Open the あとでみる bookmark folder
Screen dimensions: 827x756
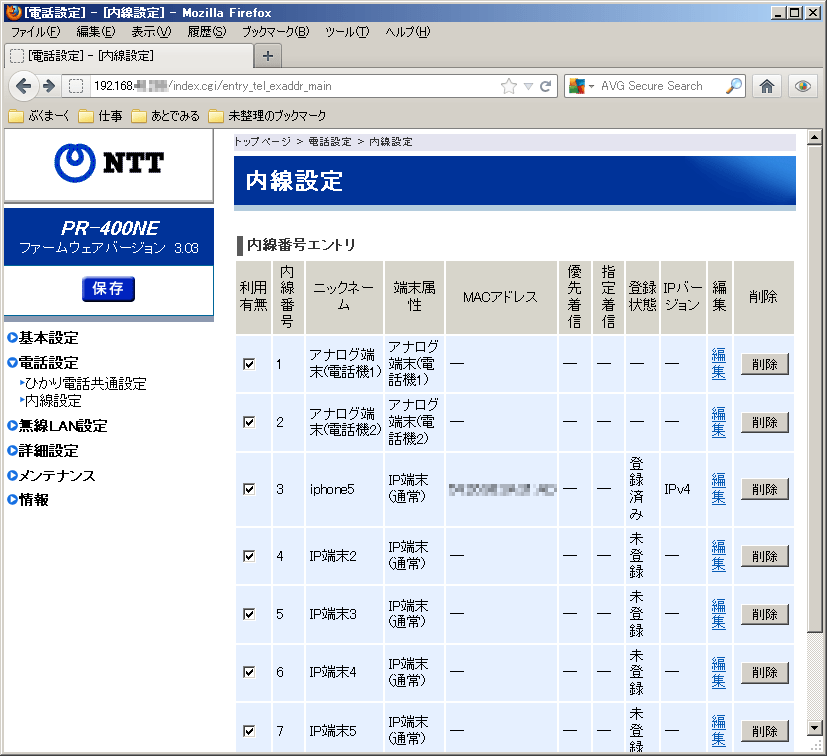[165, 116]
